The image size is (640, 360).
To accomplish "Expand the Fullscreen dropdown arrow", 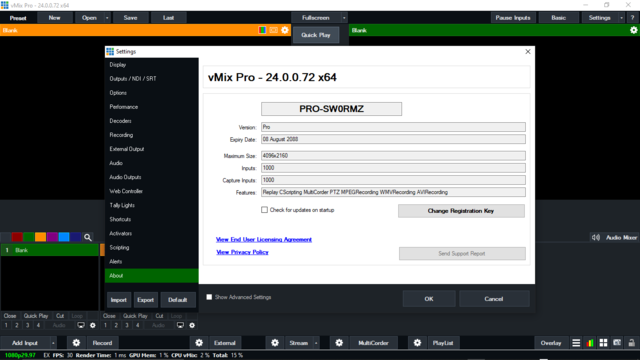I will click(x=344, y=18).
